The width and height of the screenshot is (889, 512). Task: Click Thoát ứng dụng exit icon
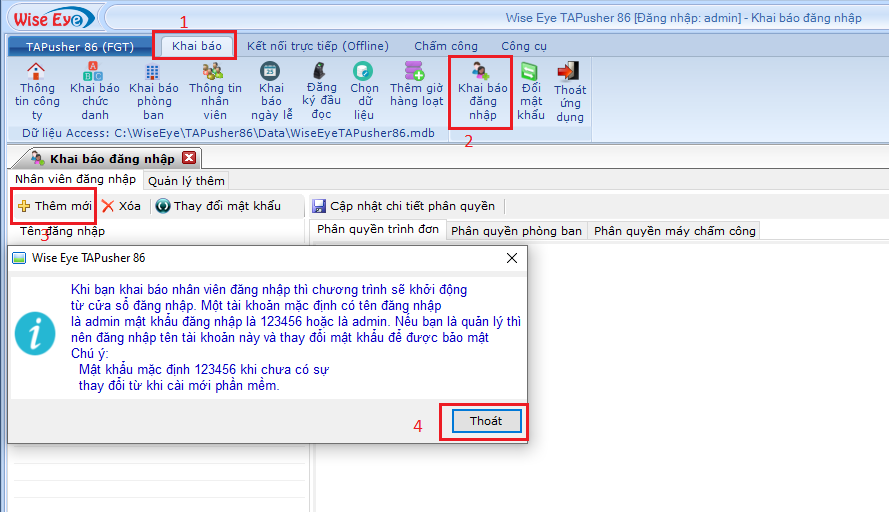[570, 72]
